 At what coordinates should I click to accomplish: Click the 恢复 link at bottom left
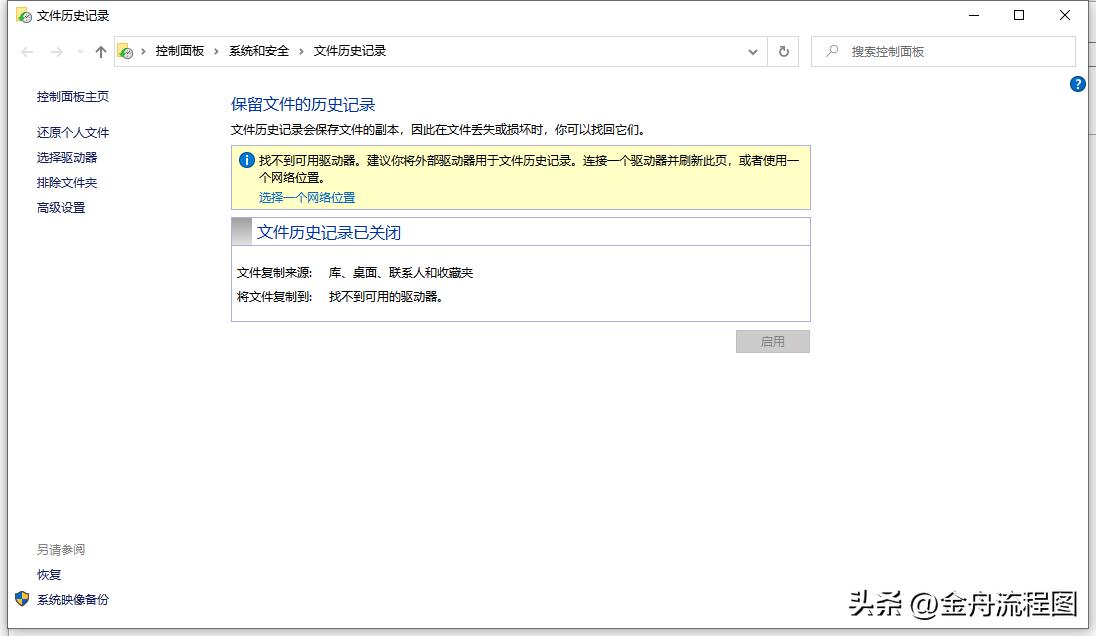[x=48, y=574]
